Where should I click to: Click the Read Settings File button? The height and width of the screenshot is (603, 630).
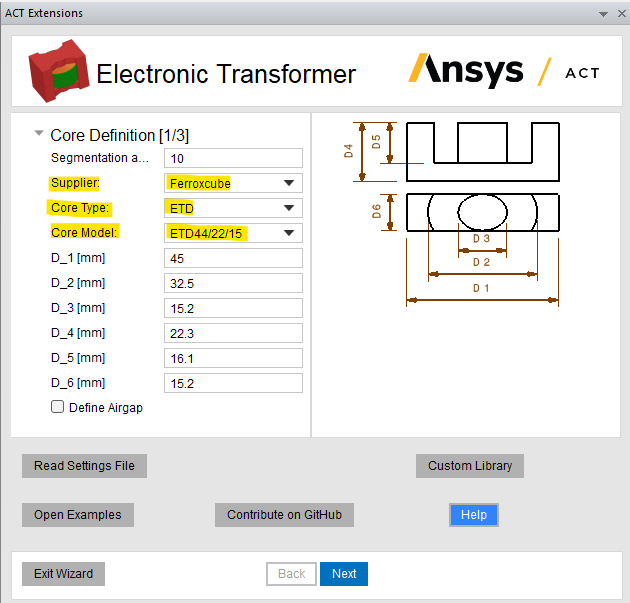tap(84, 466)
